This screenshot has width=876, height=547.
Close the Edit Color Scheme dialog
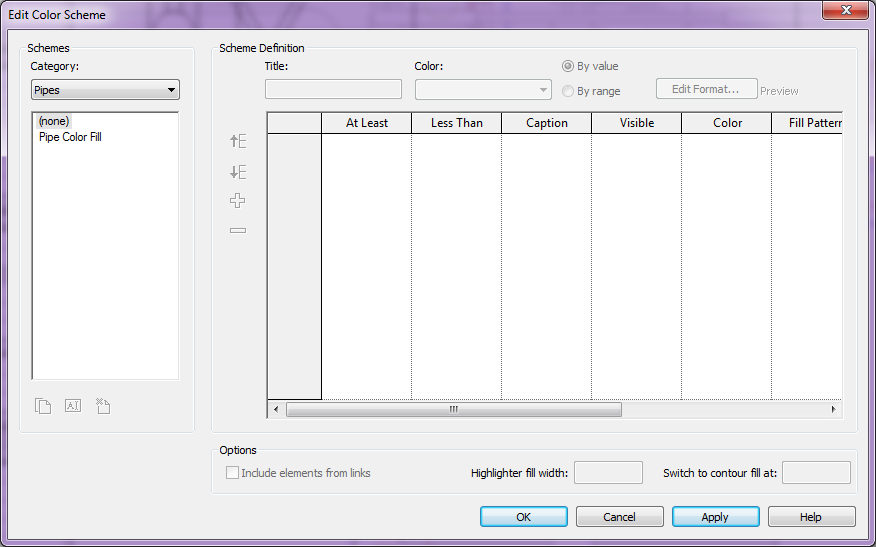click(x=846, y=10)
